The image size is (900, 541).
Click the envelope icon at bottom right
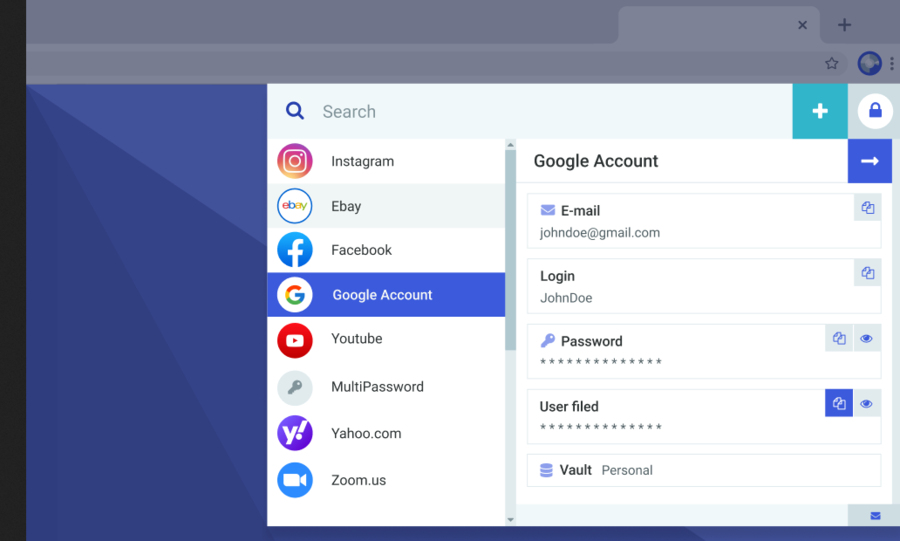(x=875, y=516)
